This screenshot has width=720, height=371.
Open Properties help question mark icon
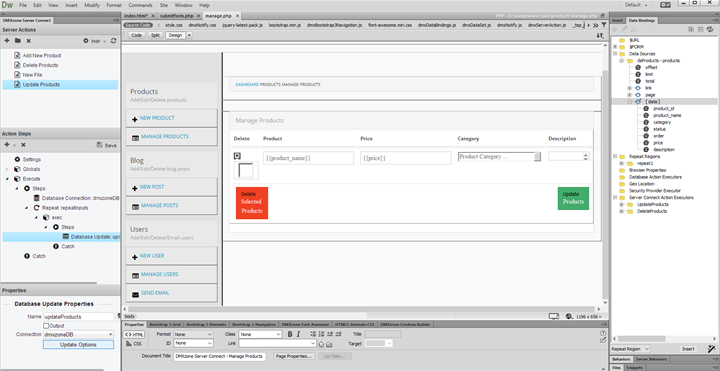click(603, 333)
